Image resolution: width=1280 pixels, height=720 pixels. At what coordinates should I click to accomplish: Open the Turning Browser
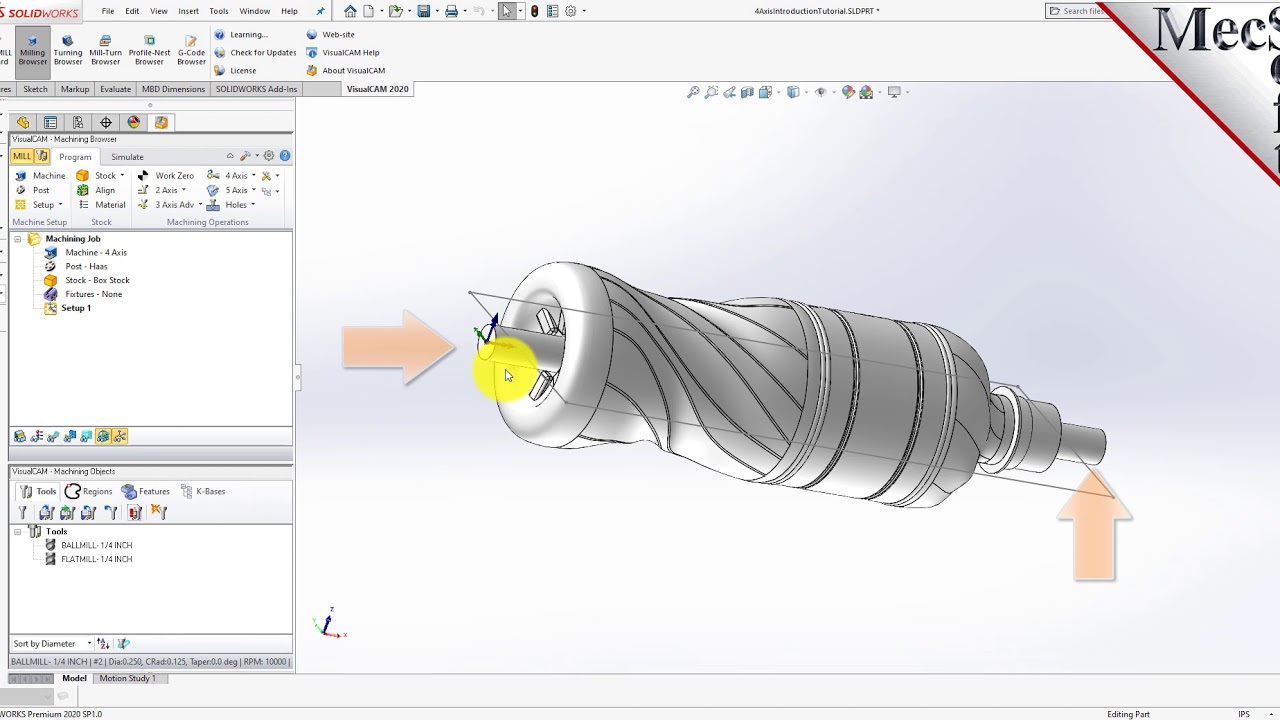(x=68, y=50)
